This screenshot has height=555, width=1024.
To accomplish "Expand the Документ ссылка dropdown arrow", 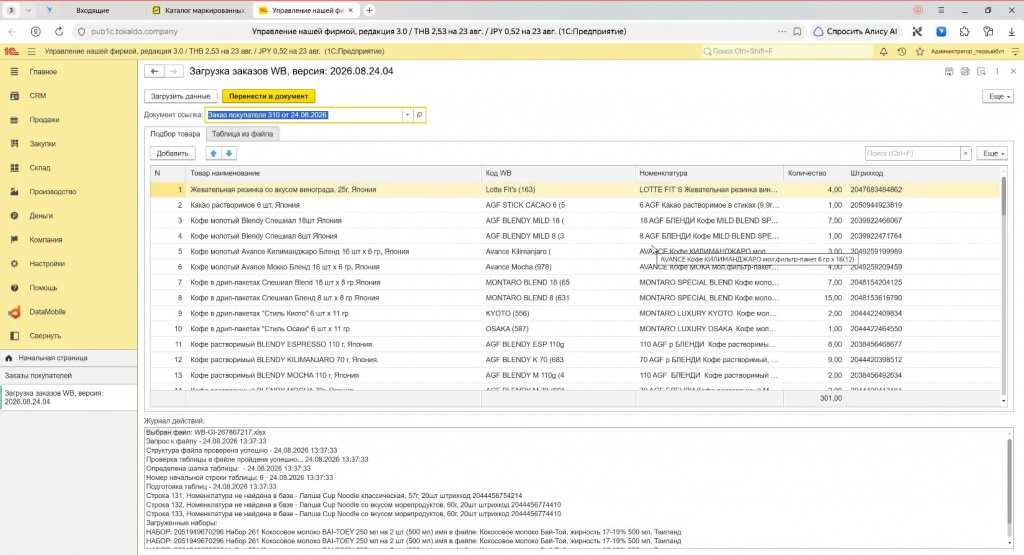I will pos(408,115).
